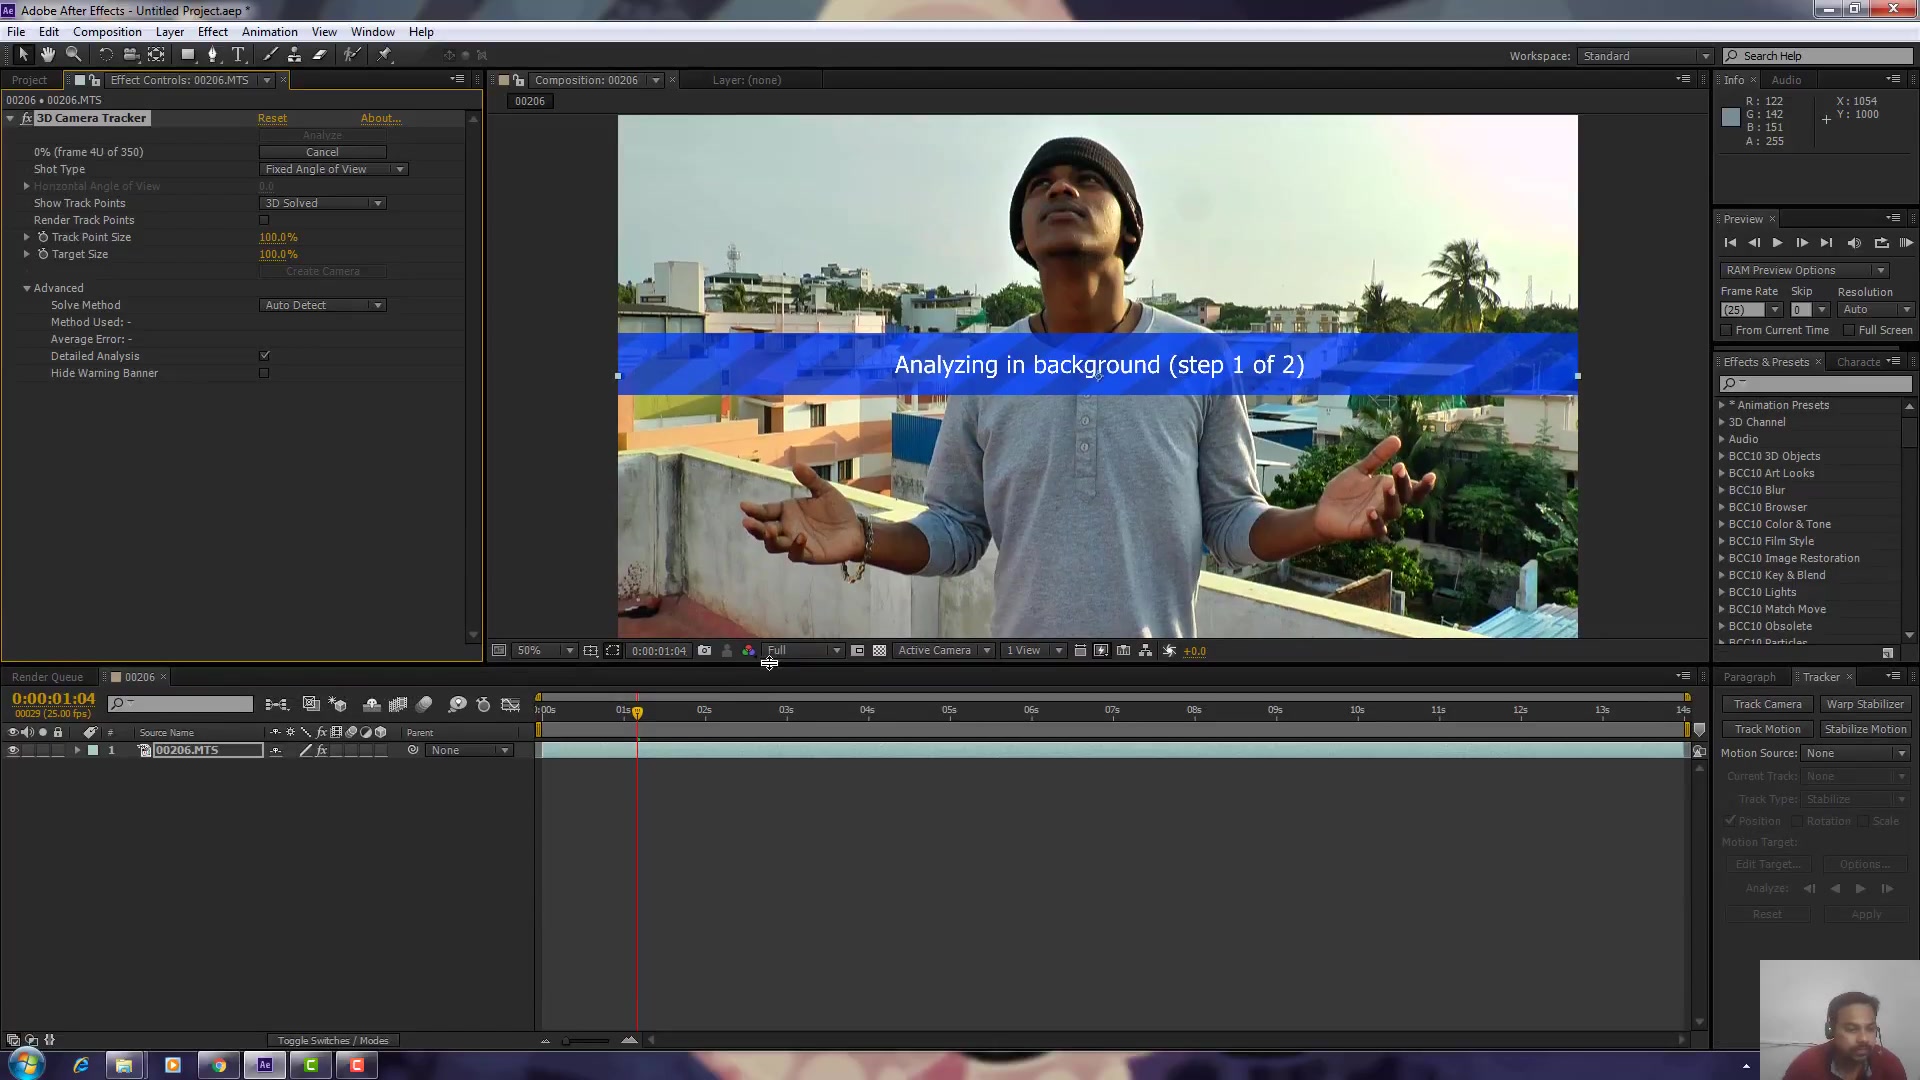Image resolution: width=1920 pixels, height=1080 pixels.
Task: Hide the 00206.MTS layer with eye toggle
Action: pyautogui.click(x=13, y=751)
